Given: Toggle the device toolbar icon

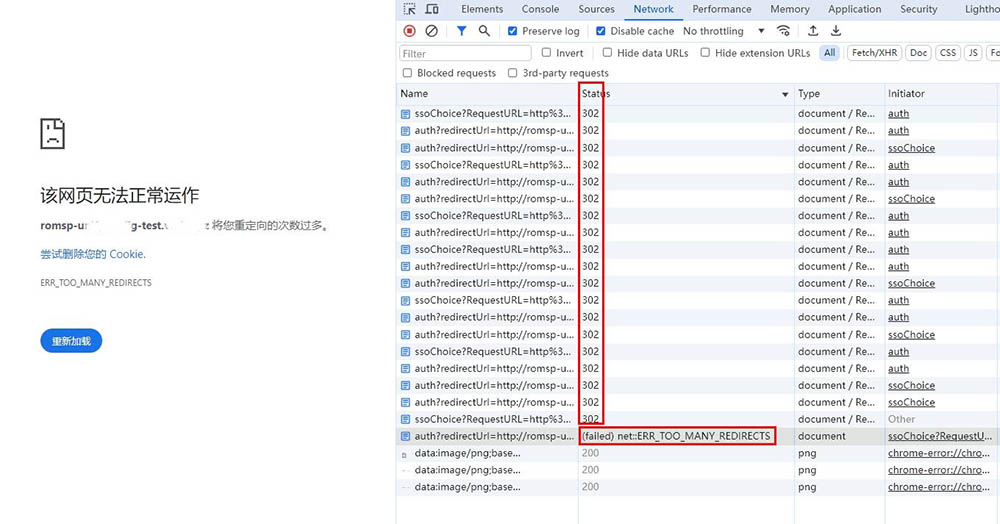Looking at the screenshot, I should (432, 9).
